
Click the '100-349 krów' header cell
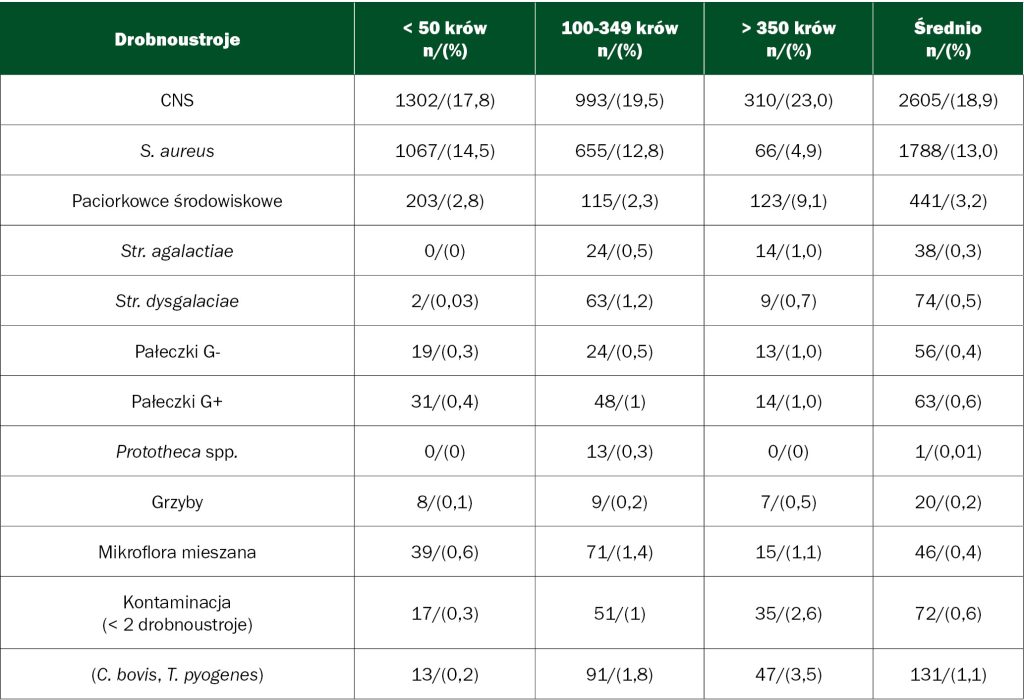(619, 40)
